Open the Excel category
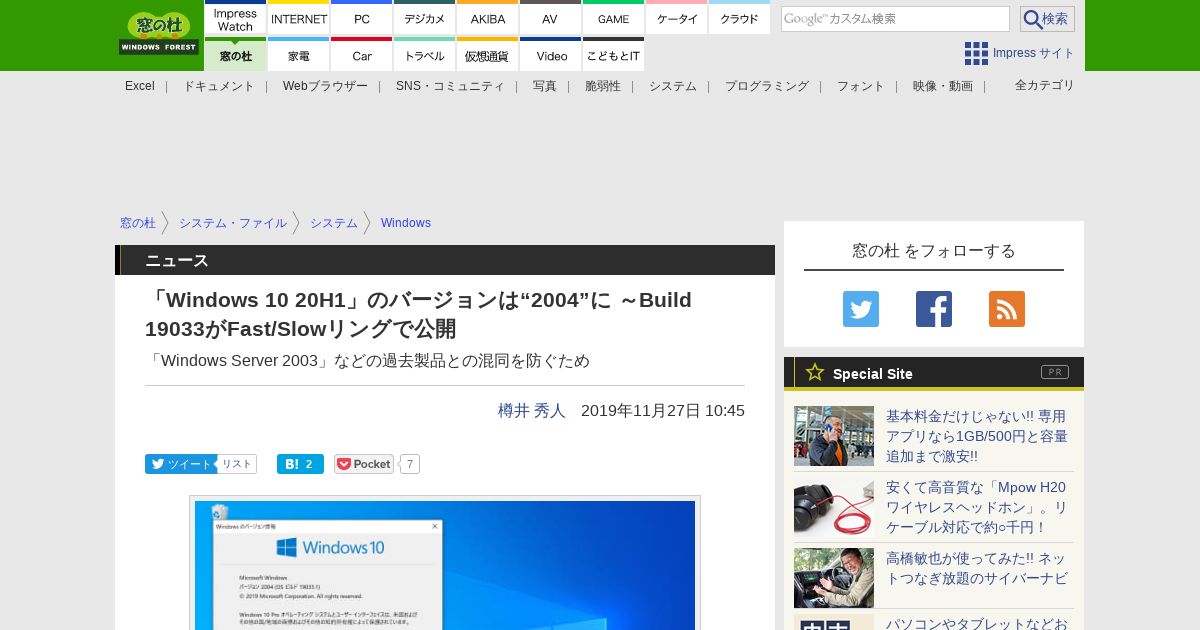 tap(140, 86)
